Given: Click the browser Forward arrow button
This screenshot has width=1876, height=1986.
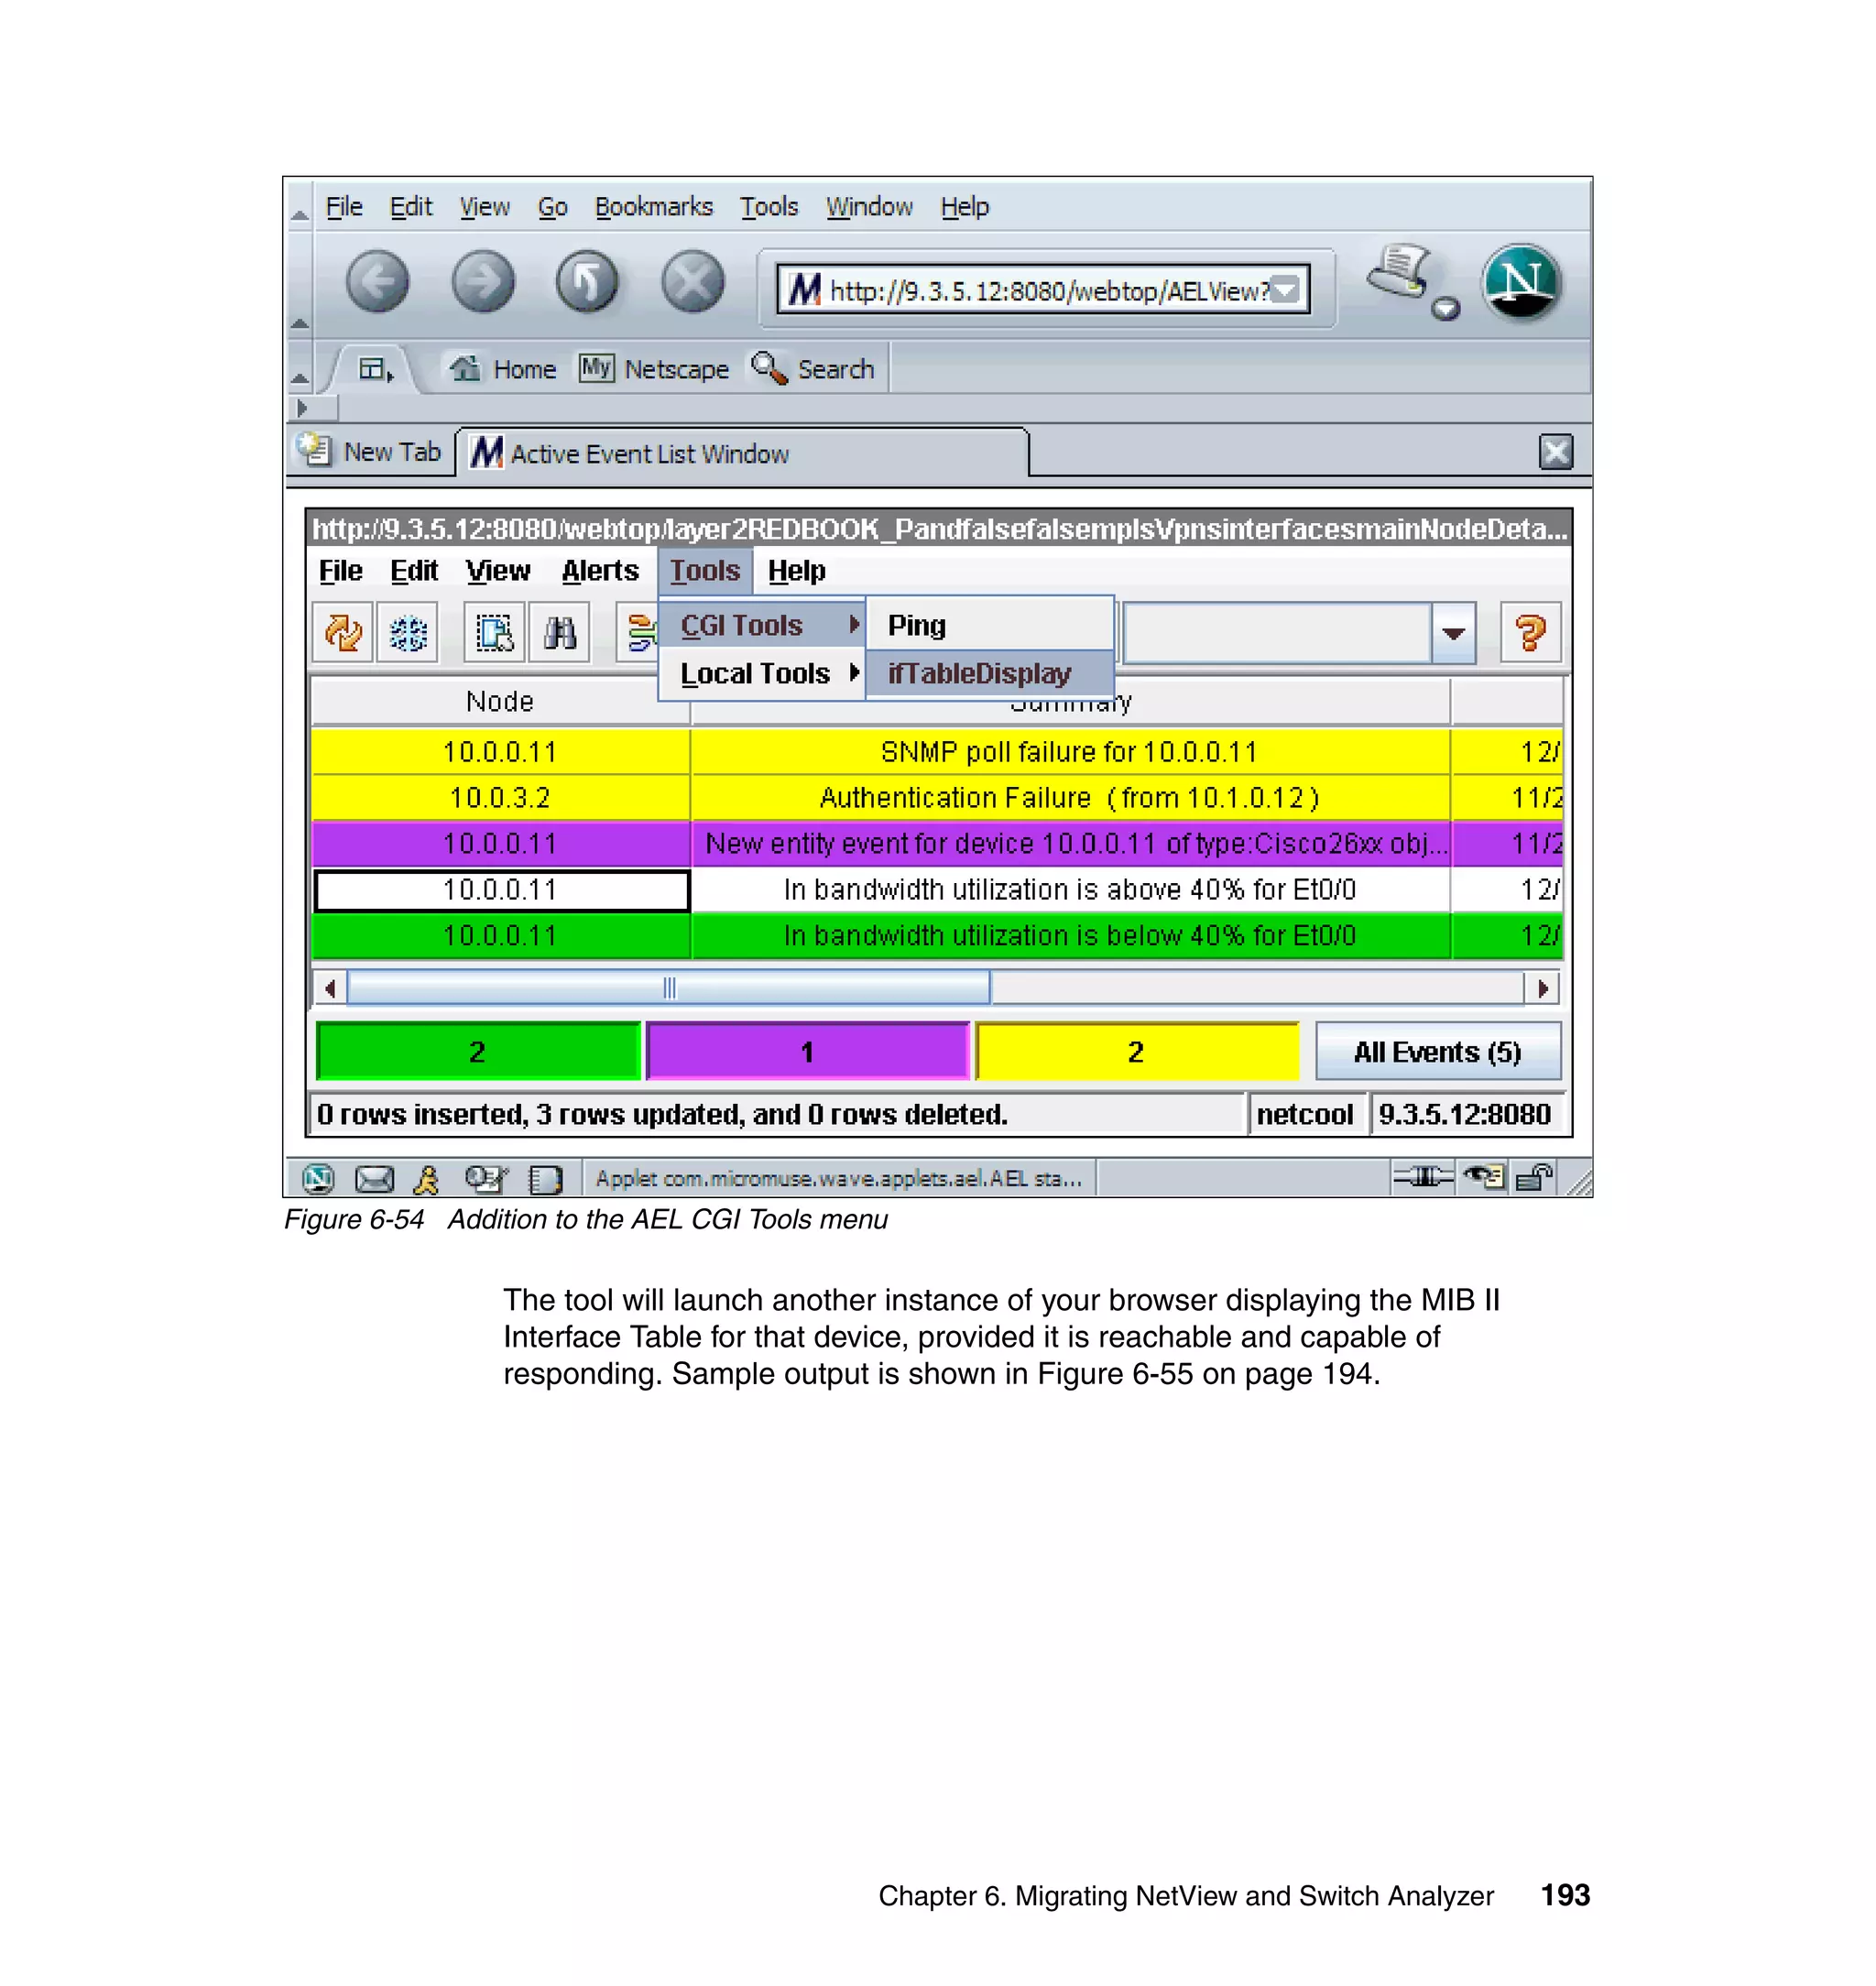Looking at the screenshot, I should 482,281.
